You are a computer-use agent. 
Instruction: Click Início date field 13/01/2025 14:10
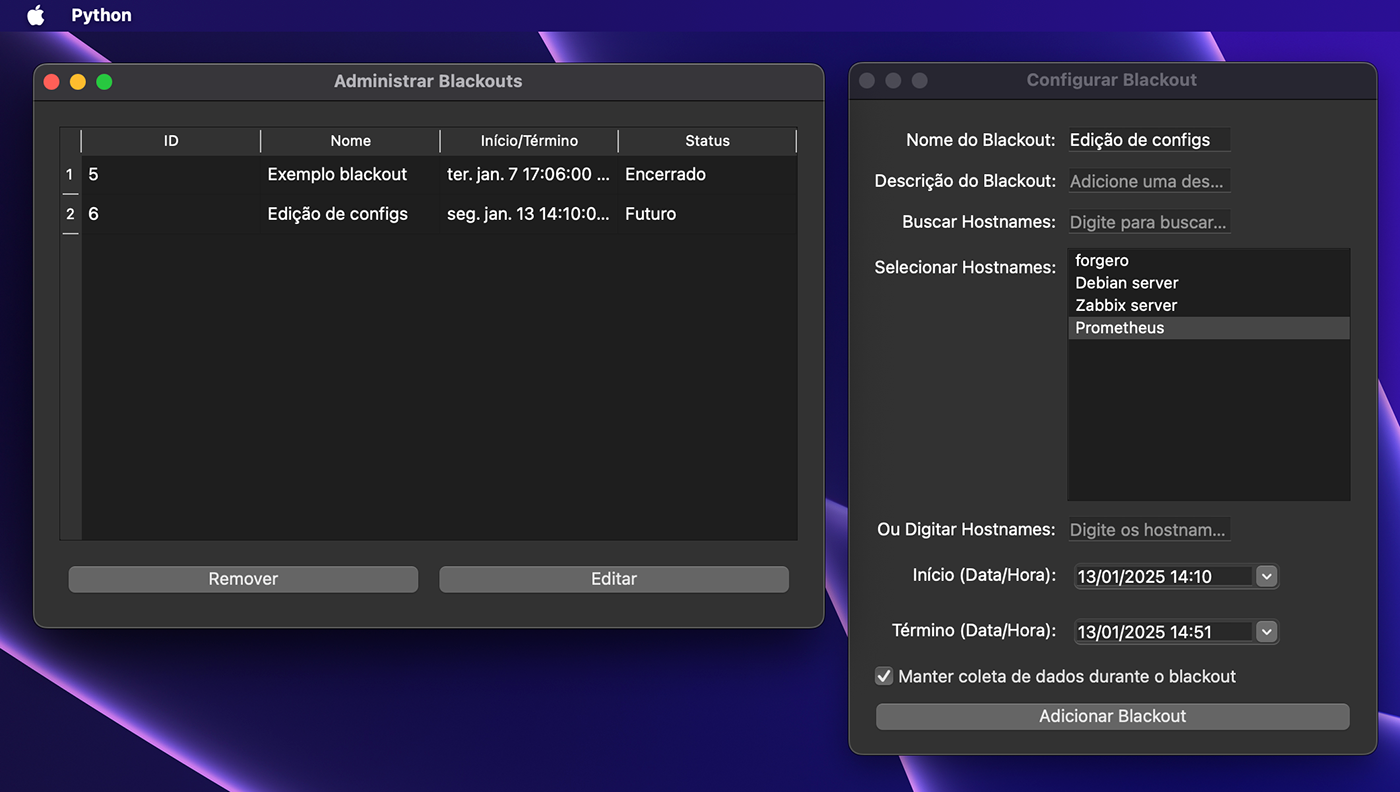click(x=1164, y=576)
